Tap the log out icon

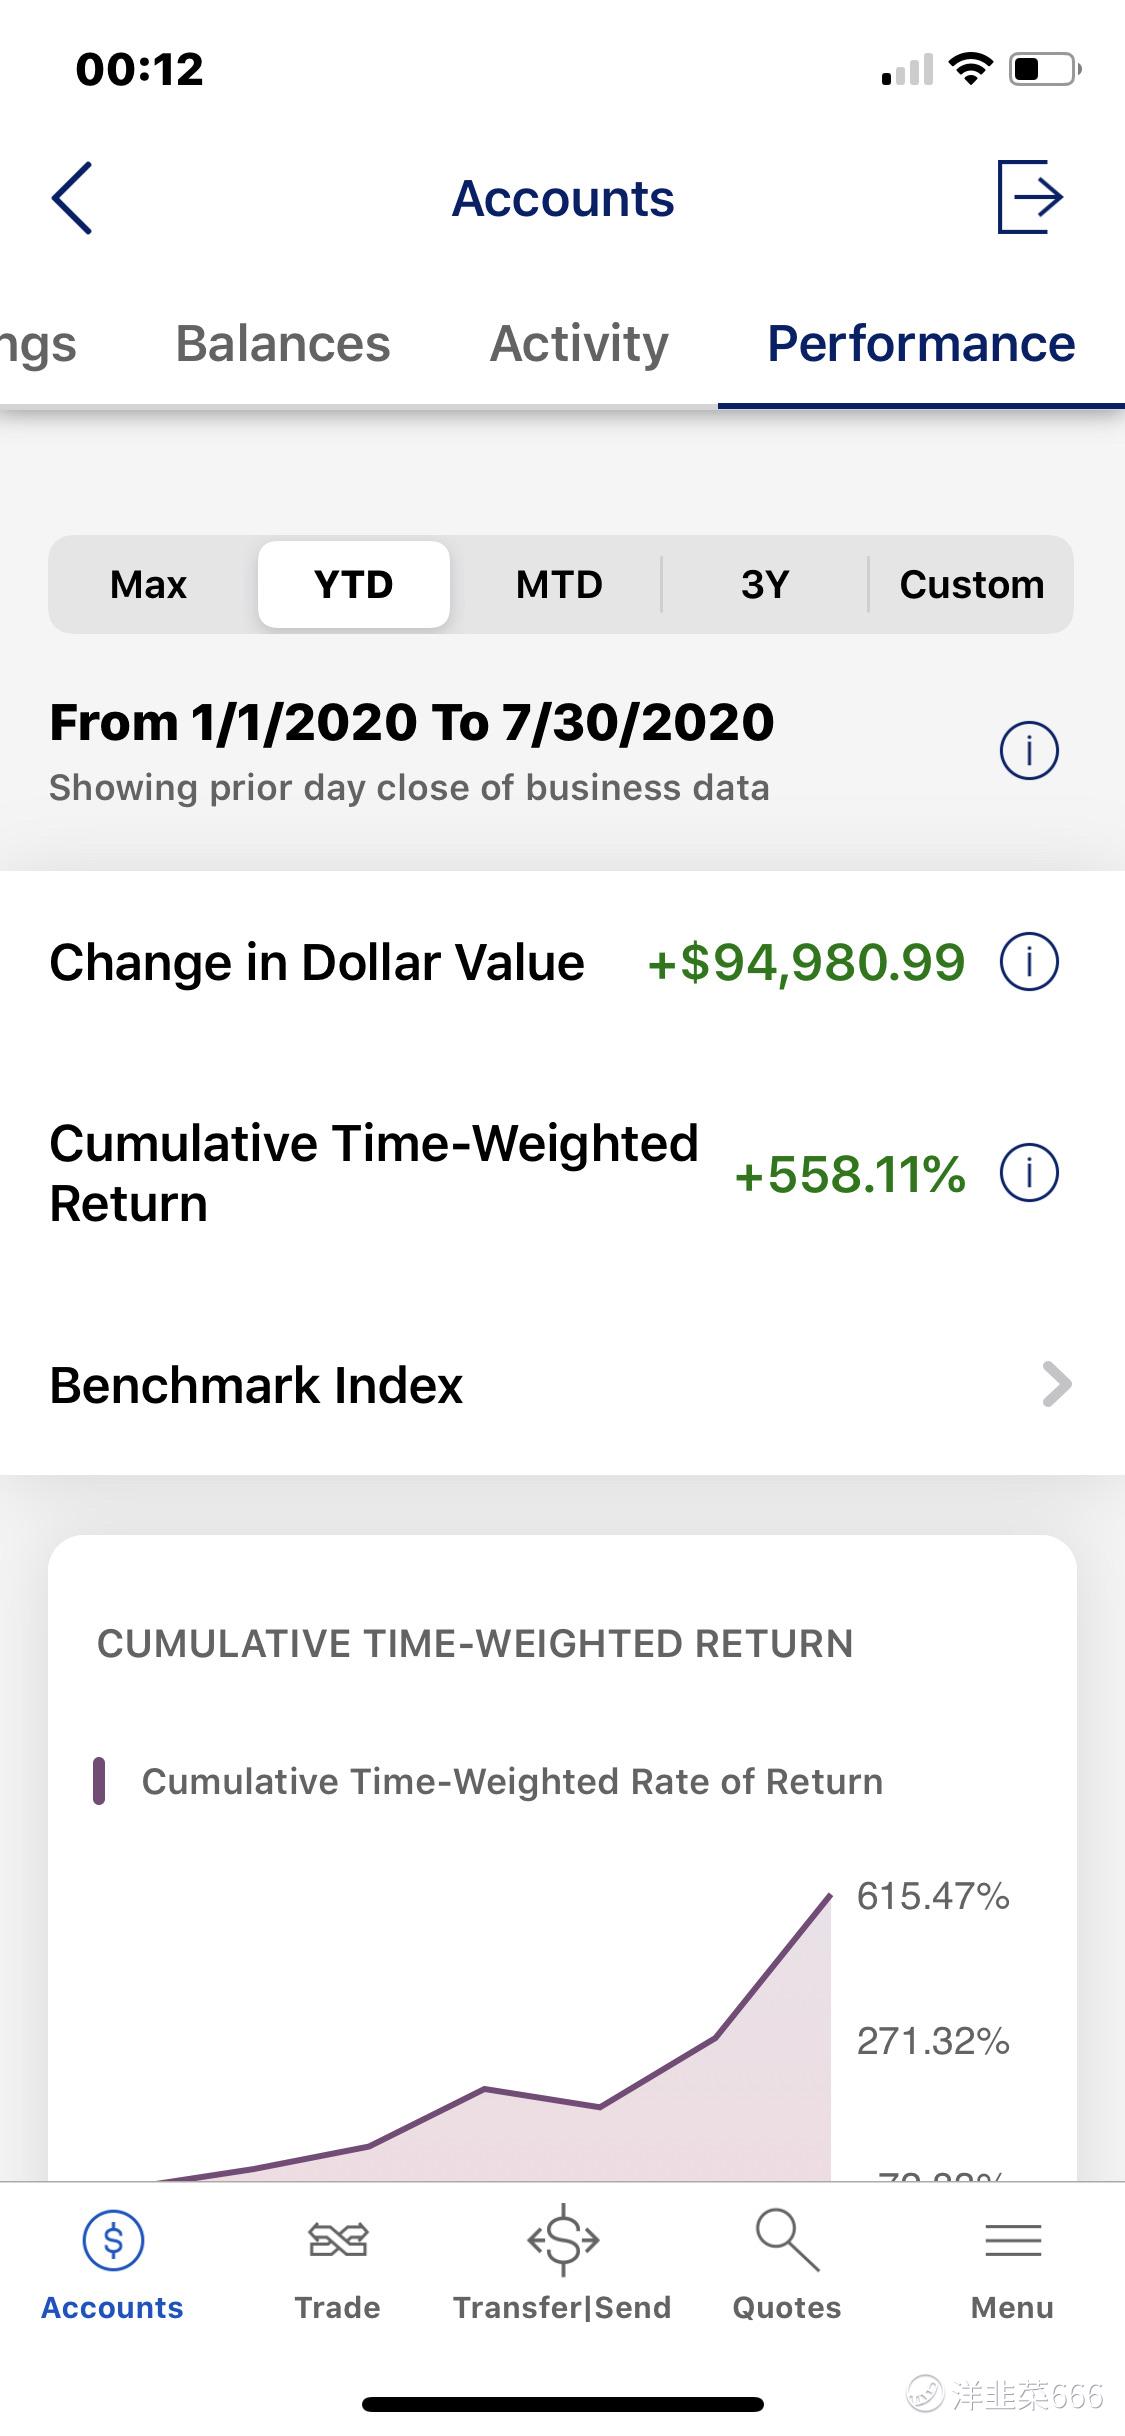(1029, 197)
